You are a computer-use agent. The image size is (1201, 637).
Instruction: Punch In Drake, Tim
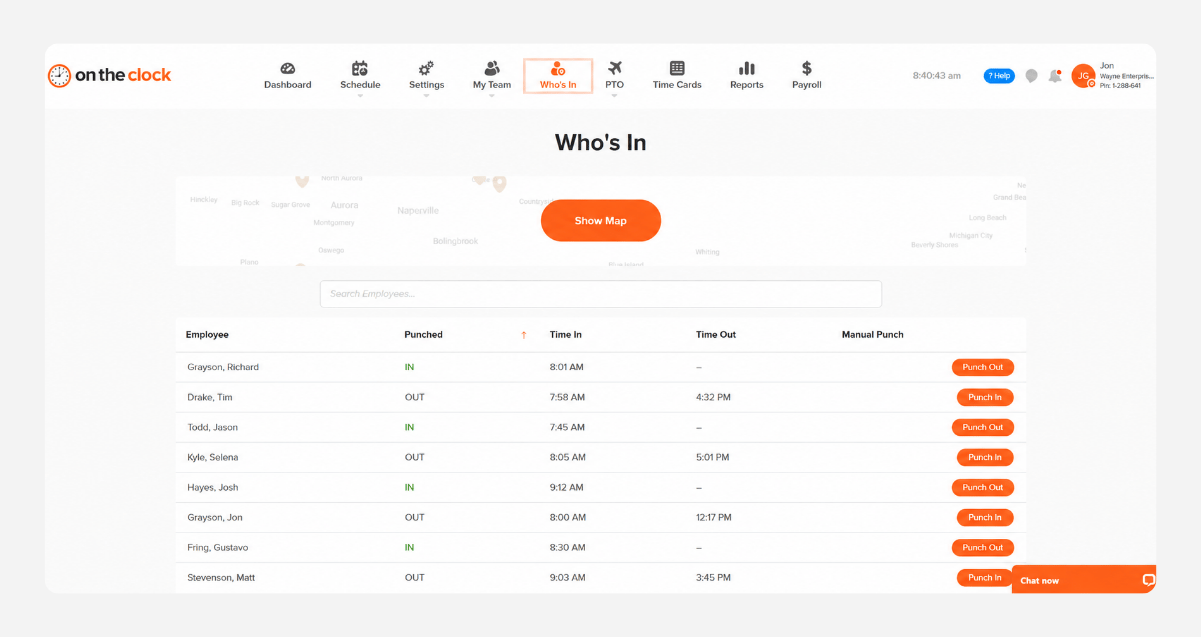pos(985,397)
